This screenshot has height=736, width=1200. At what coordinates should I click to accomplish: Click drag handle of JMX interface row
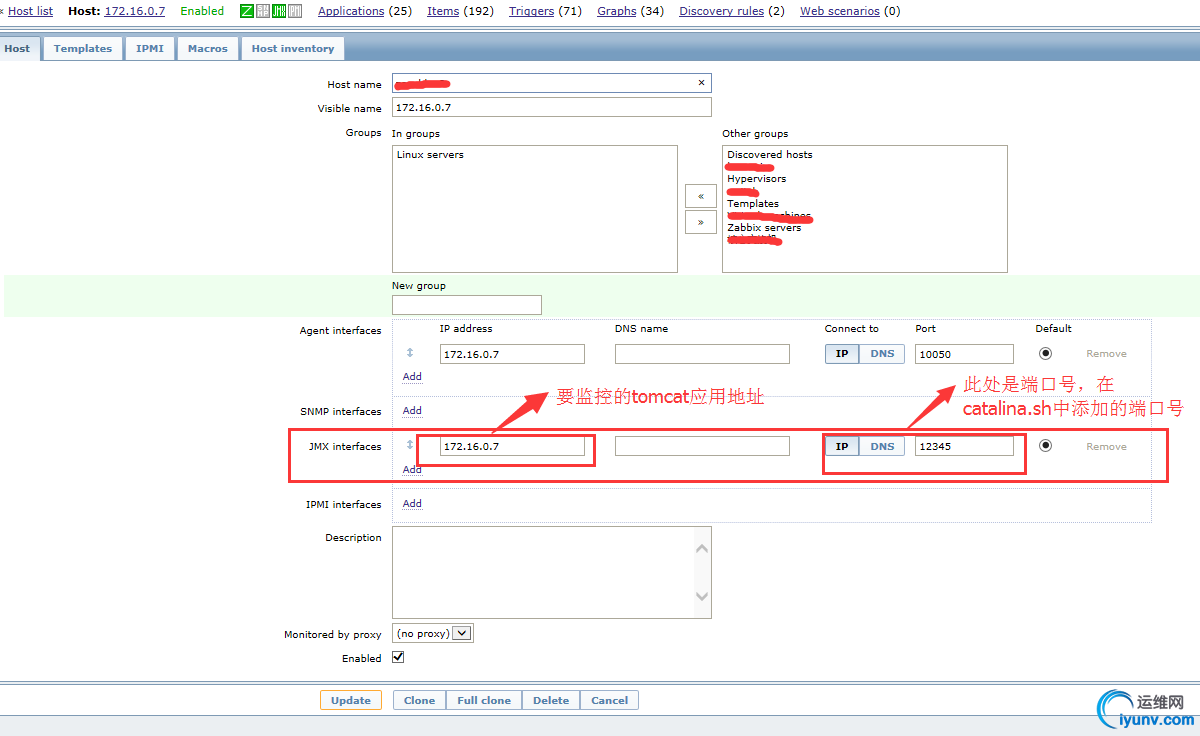pyautogui.click(x=409, y=445)
